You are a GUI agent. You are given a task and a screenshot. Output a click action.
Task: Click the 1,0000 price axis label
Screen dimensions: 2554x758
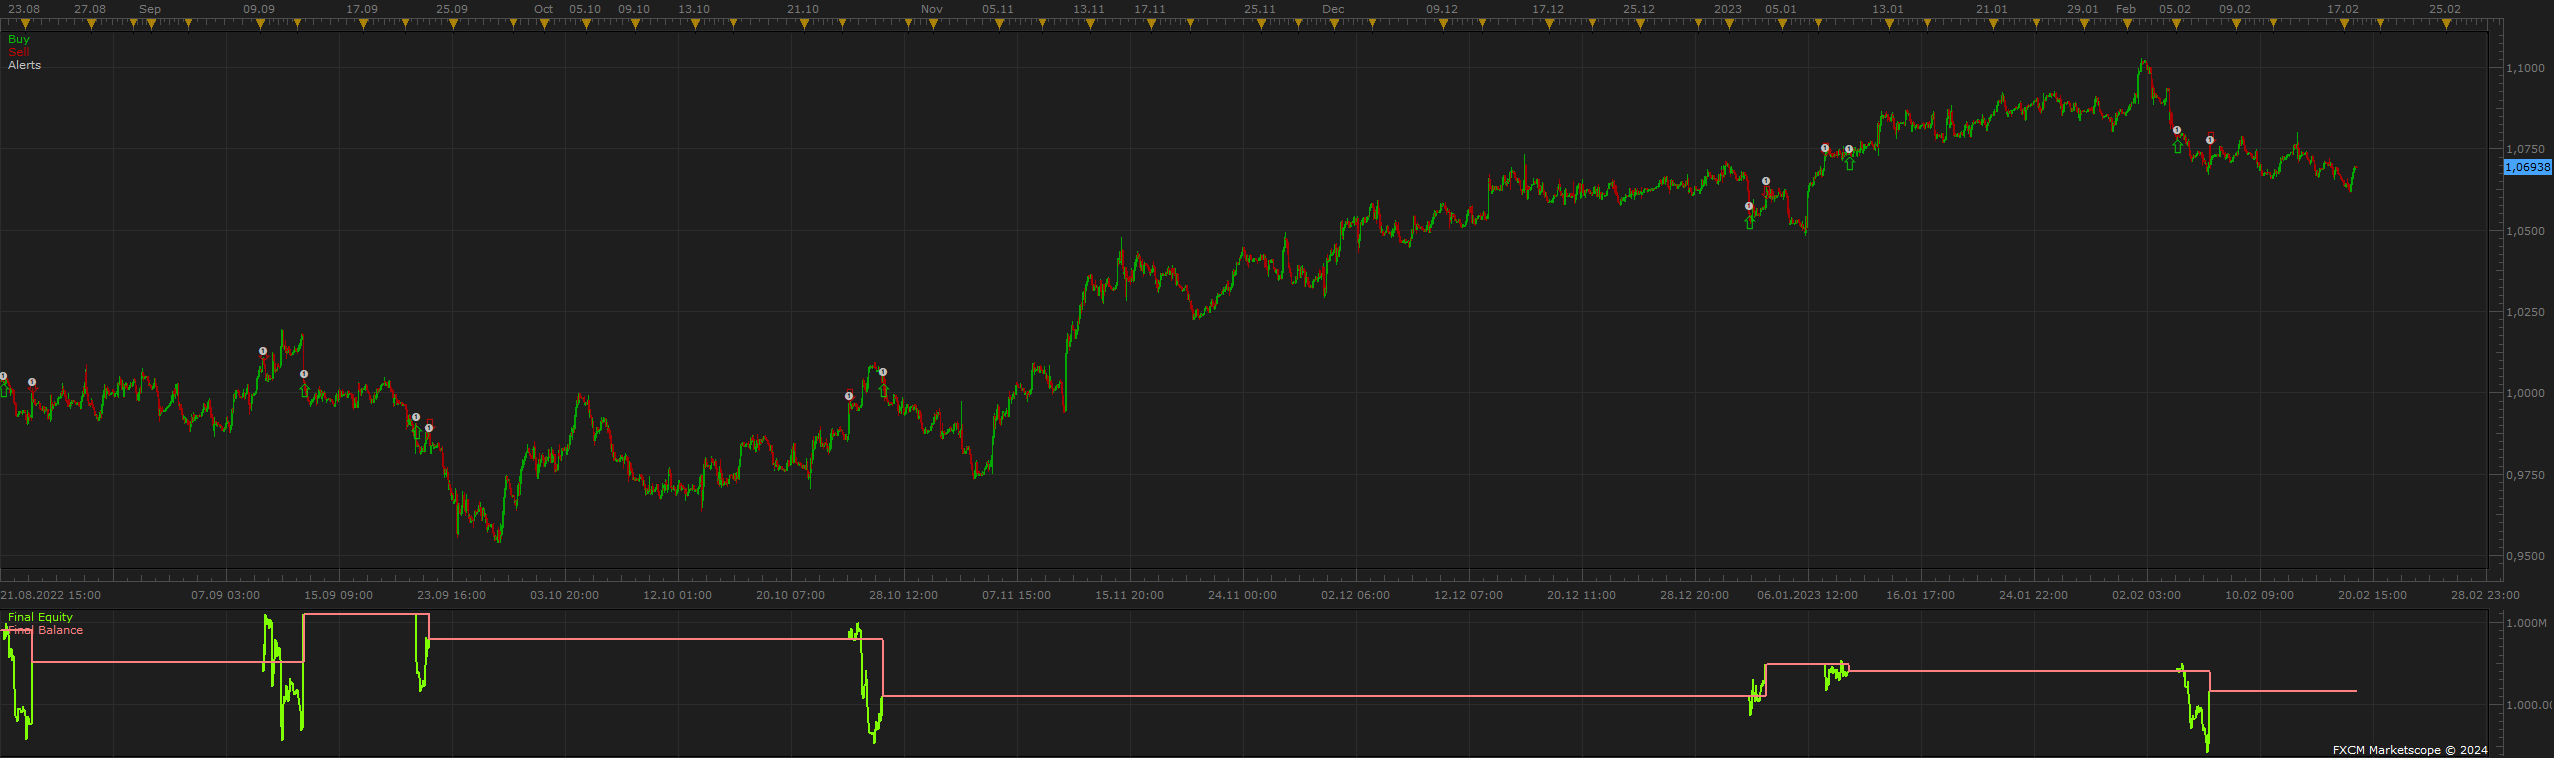(x=2525, y=393)
